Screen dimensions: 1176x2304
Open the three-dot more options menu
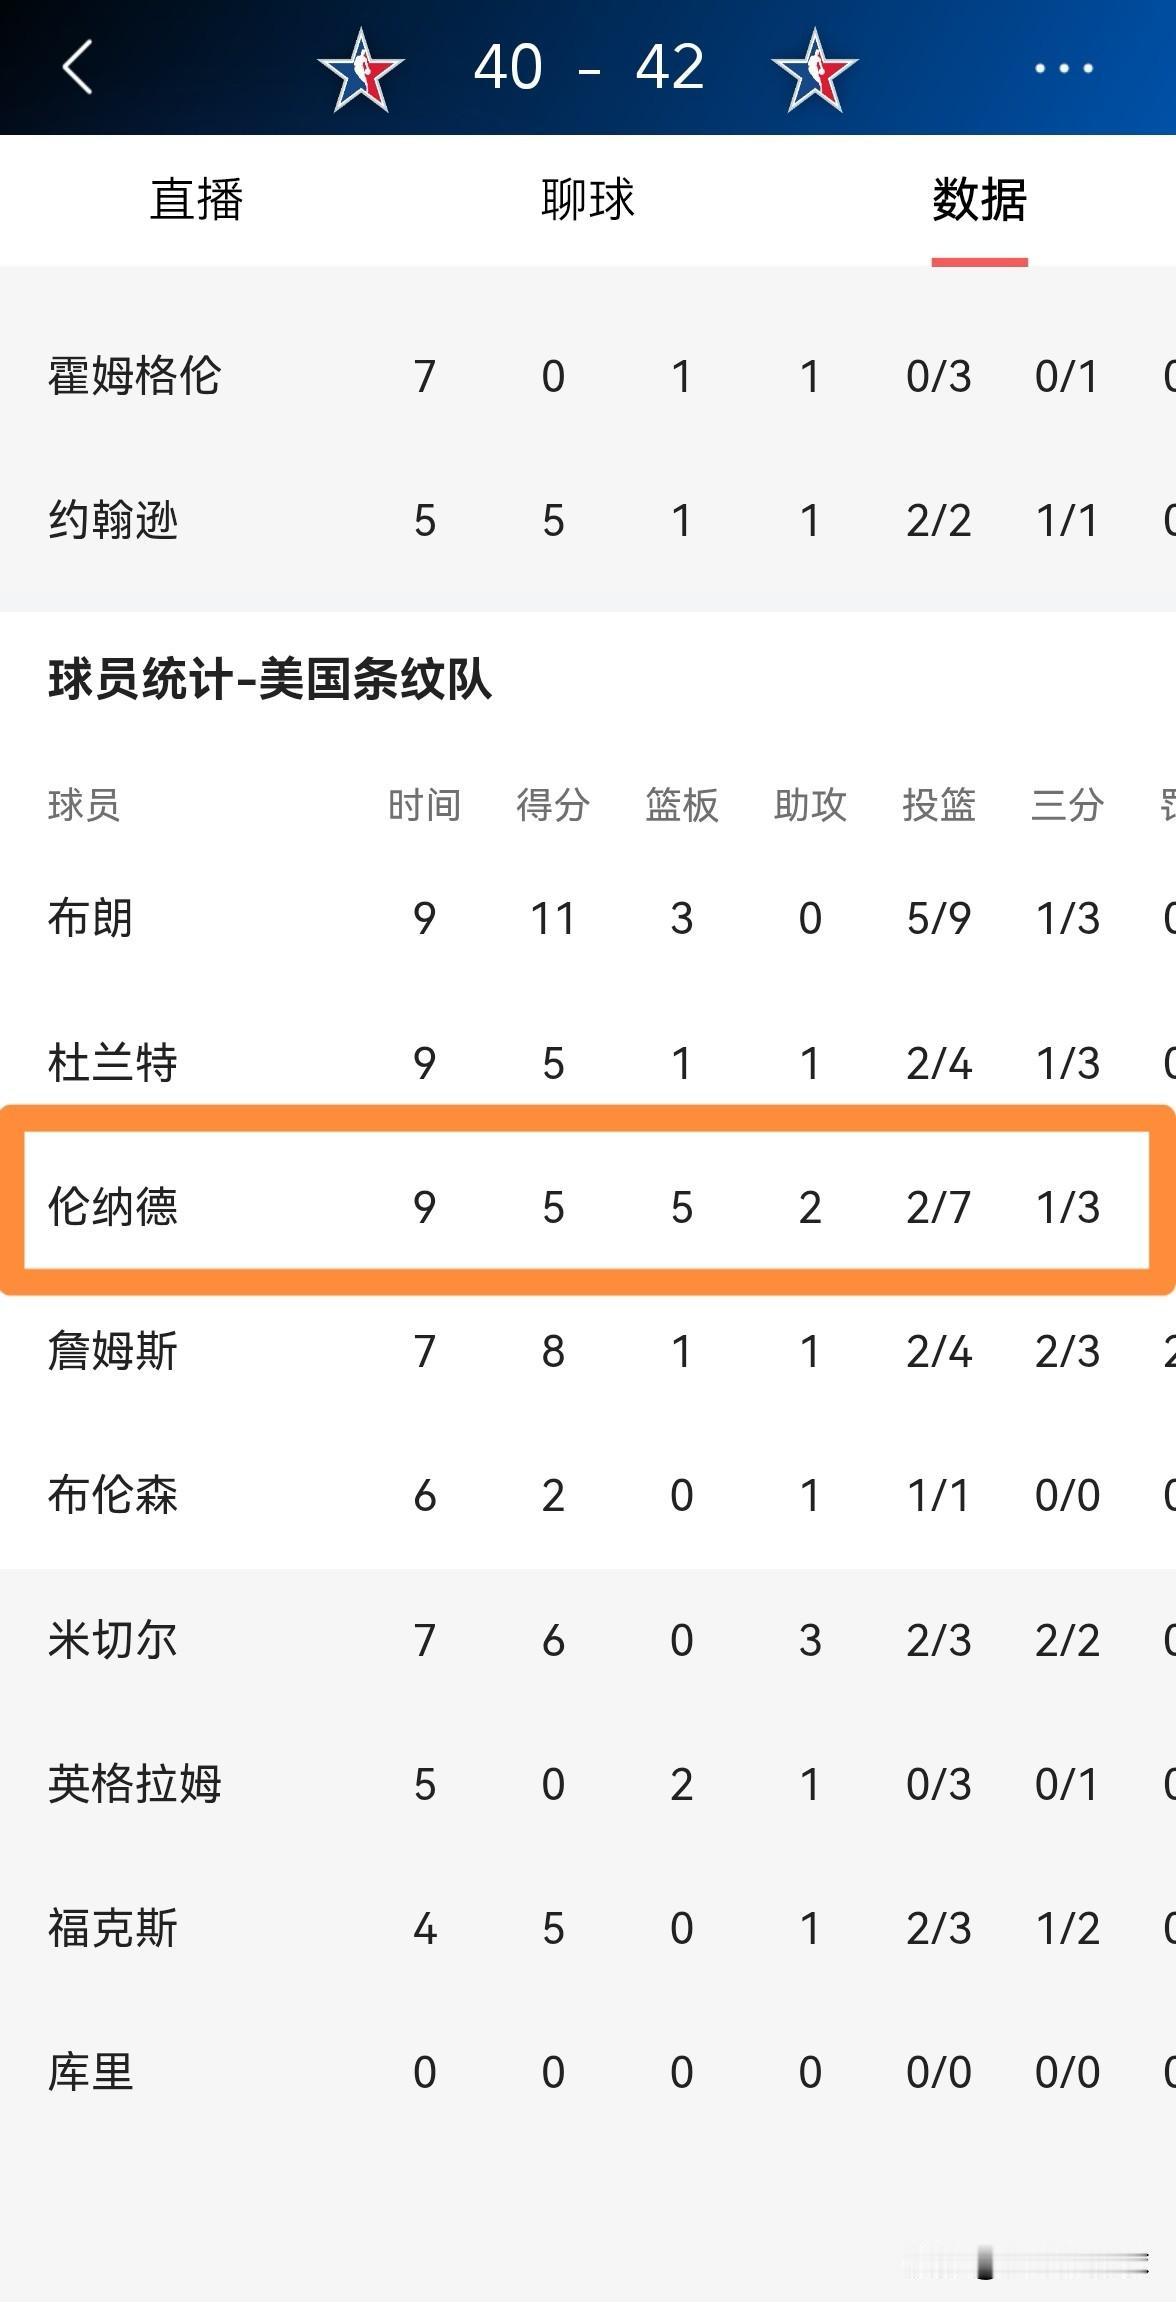1063,68
